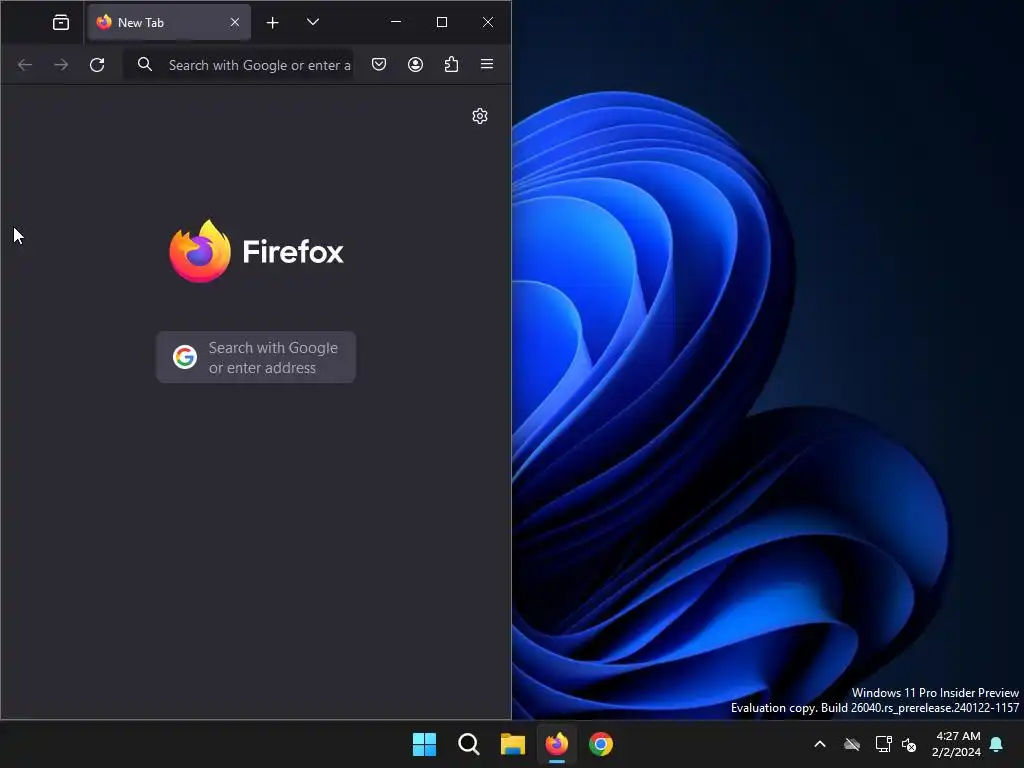1024x768 pixels.
Task: Reload the current page
Action: tap(97, 65)
